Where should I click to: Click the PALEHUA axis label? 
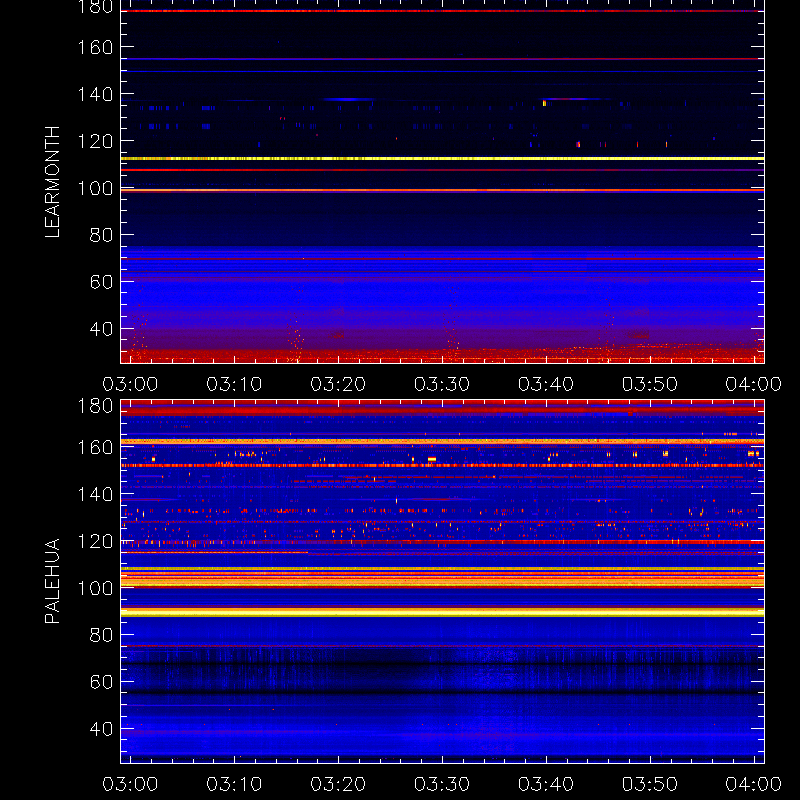click(x=53, y=581)
